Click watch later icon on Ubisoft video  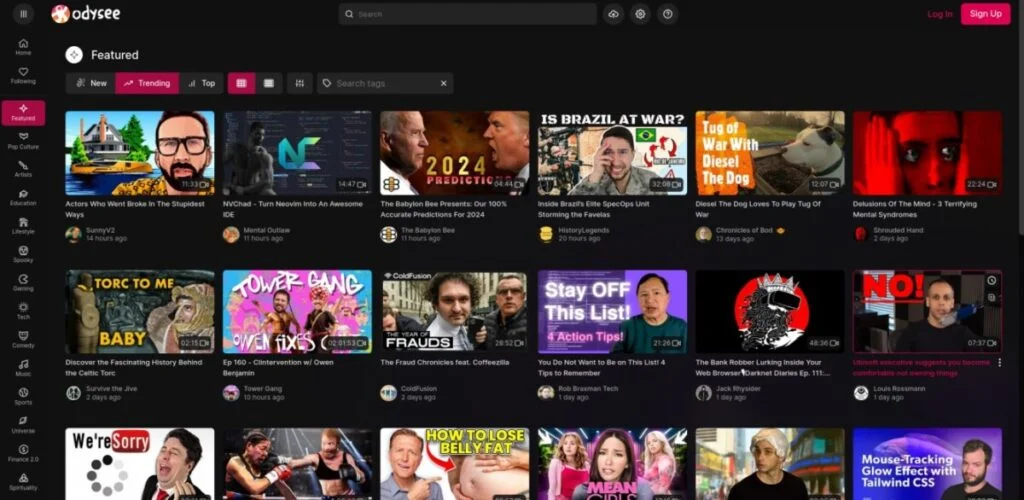tap(991, 281)
